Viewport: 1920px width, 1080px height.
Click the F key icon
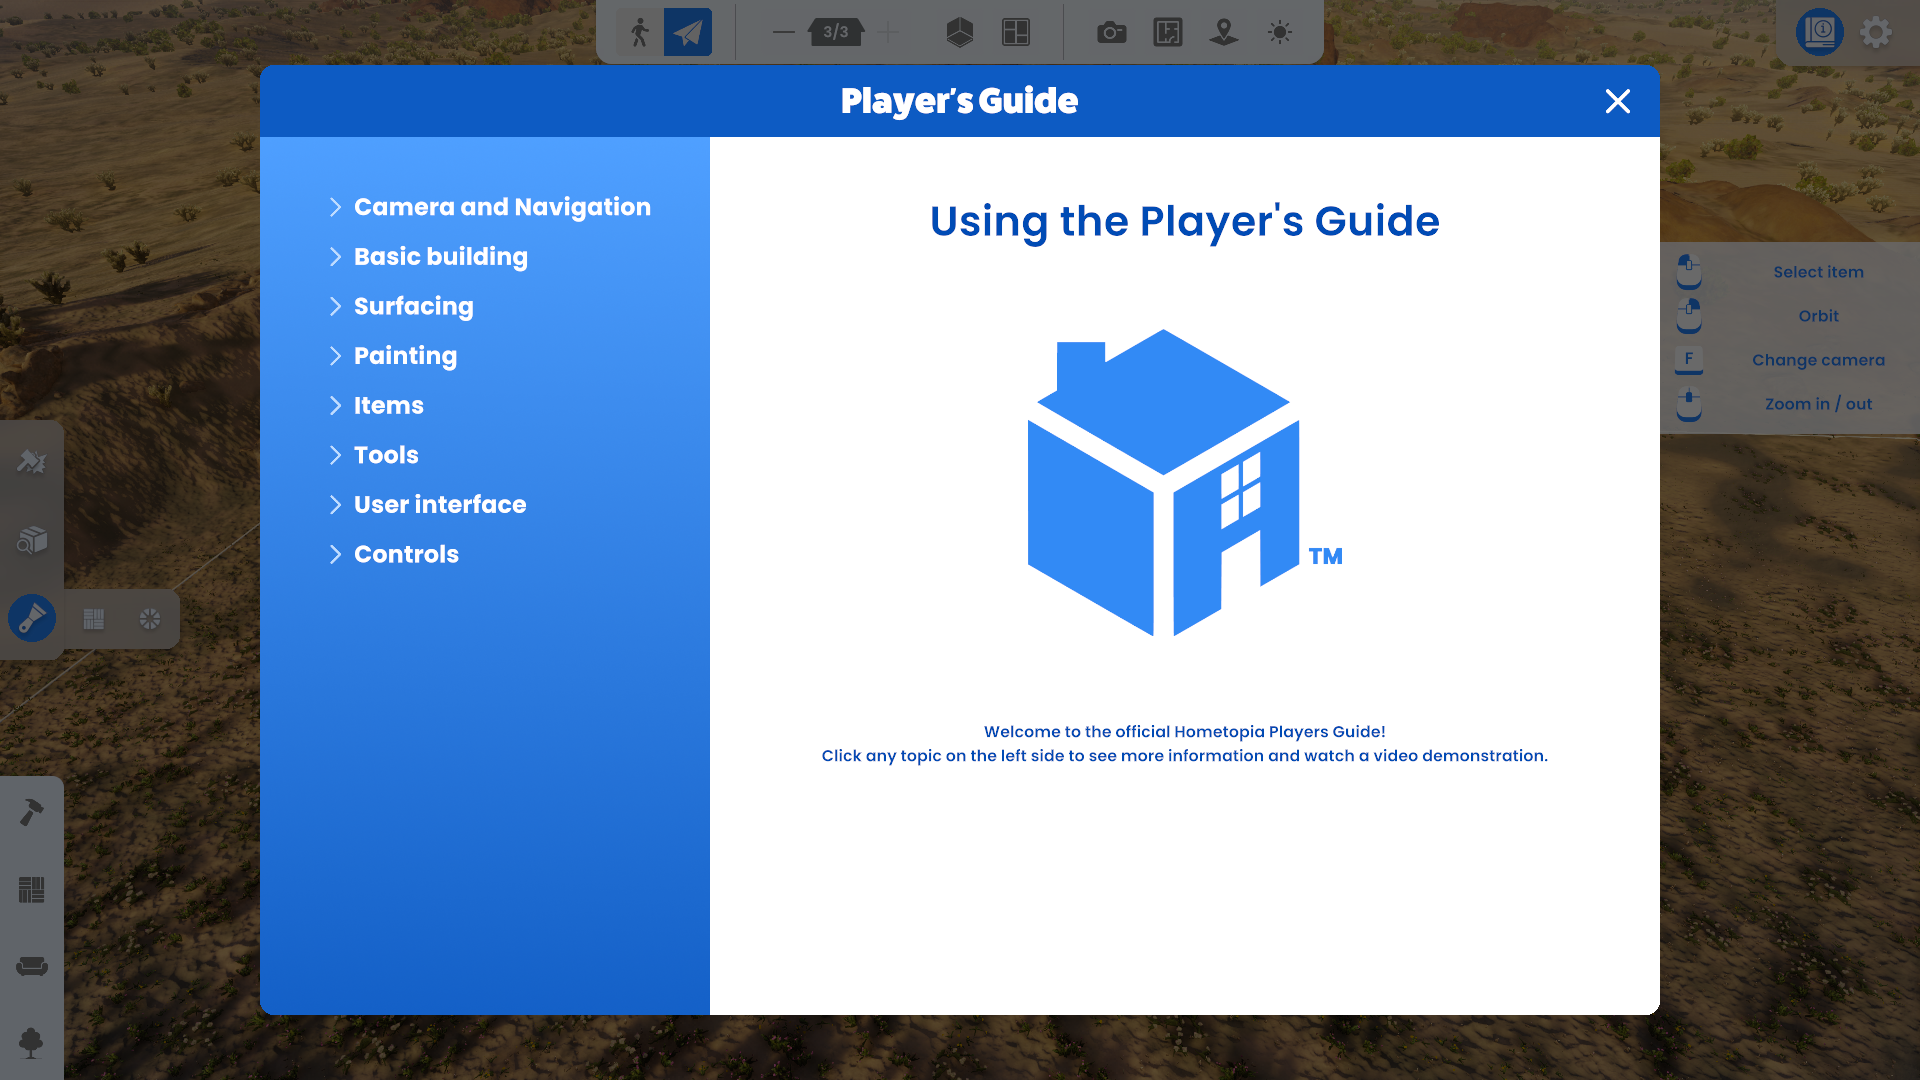(x=1689, y=360)
